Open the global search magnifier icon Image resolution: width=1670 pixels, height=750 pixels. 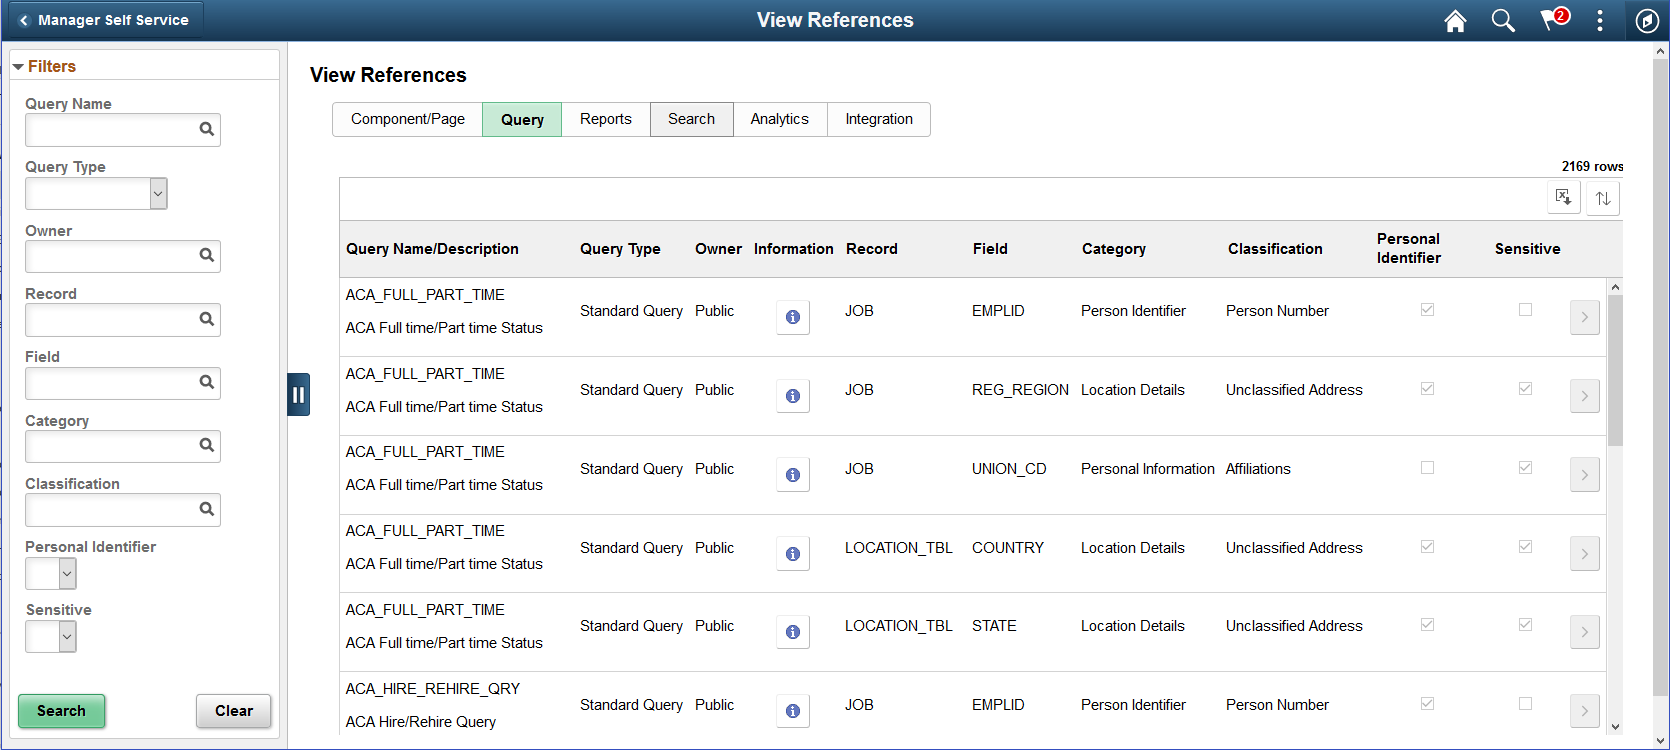(x=1503, y=21)
